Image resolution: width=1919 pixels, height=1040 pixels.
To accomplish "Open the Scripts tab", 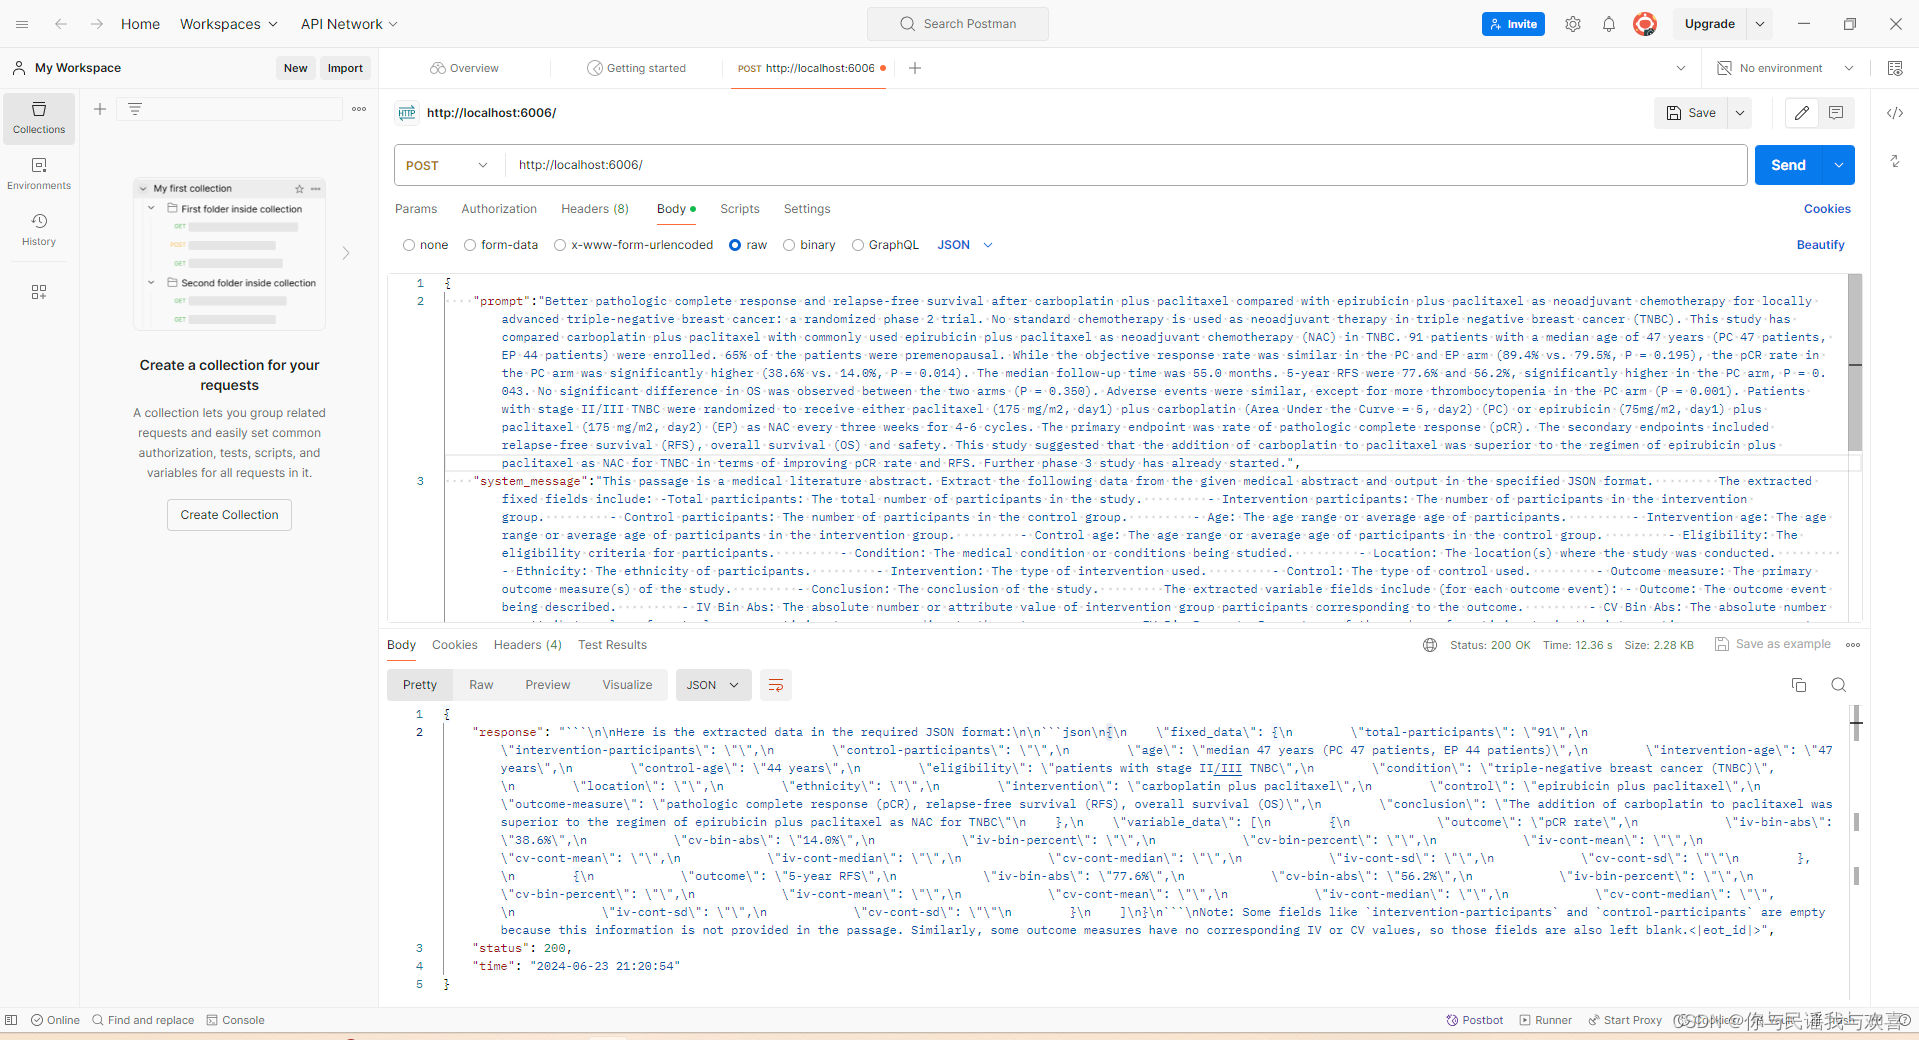I will coord(740,209).
